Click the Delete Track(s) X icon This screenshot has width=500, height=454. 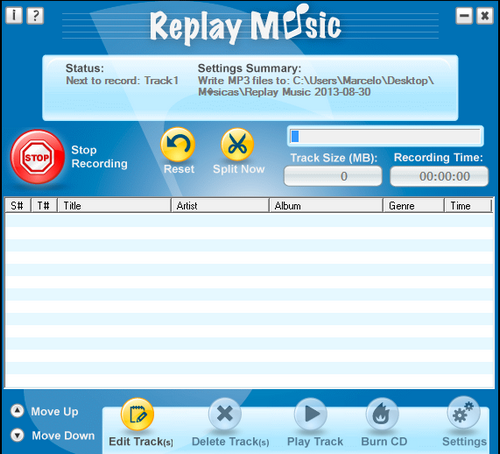(x=225, y=414)
